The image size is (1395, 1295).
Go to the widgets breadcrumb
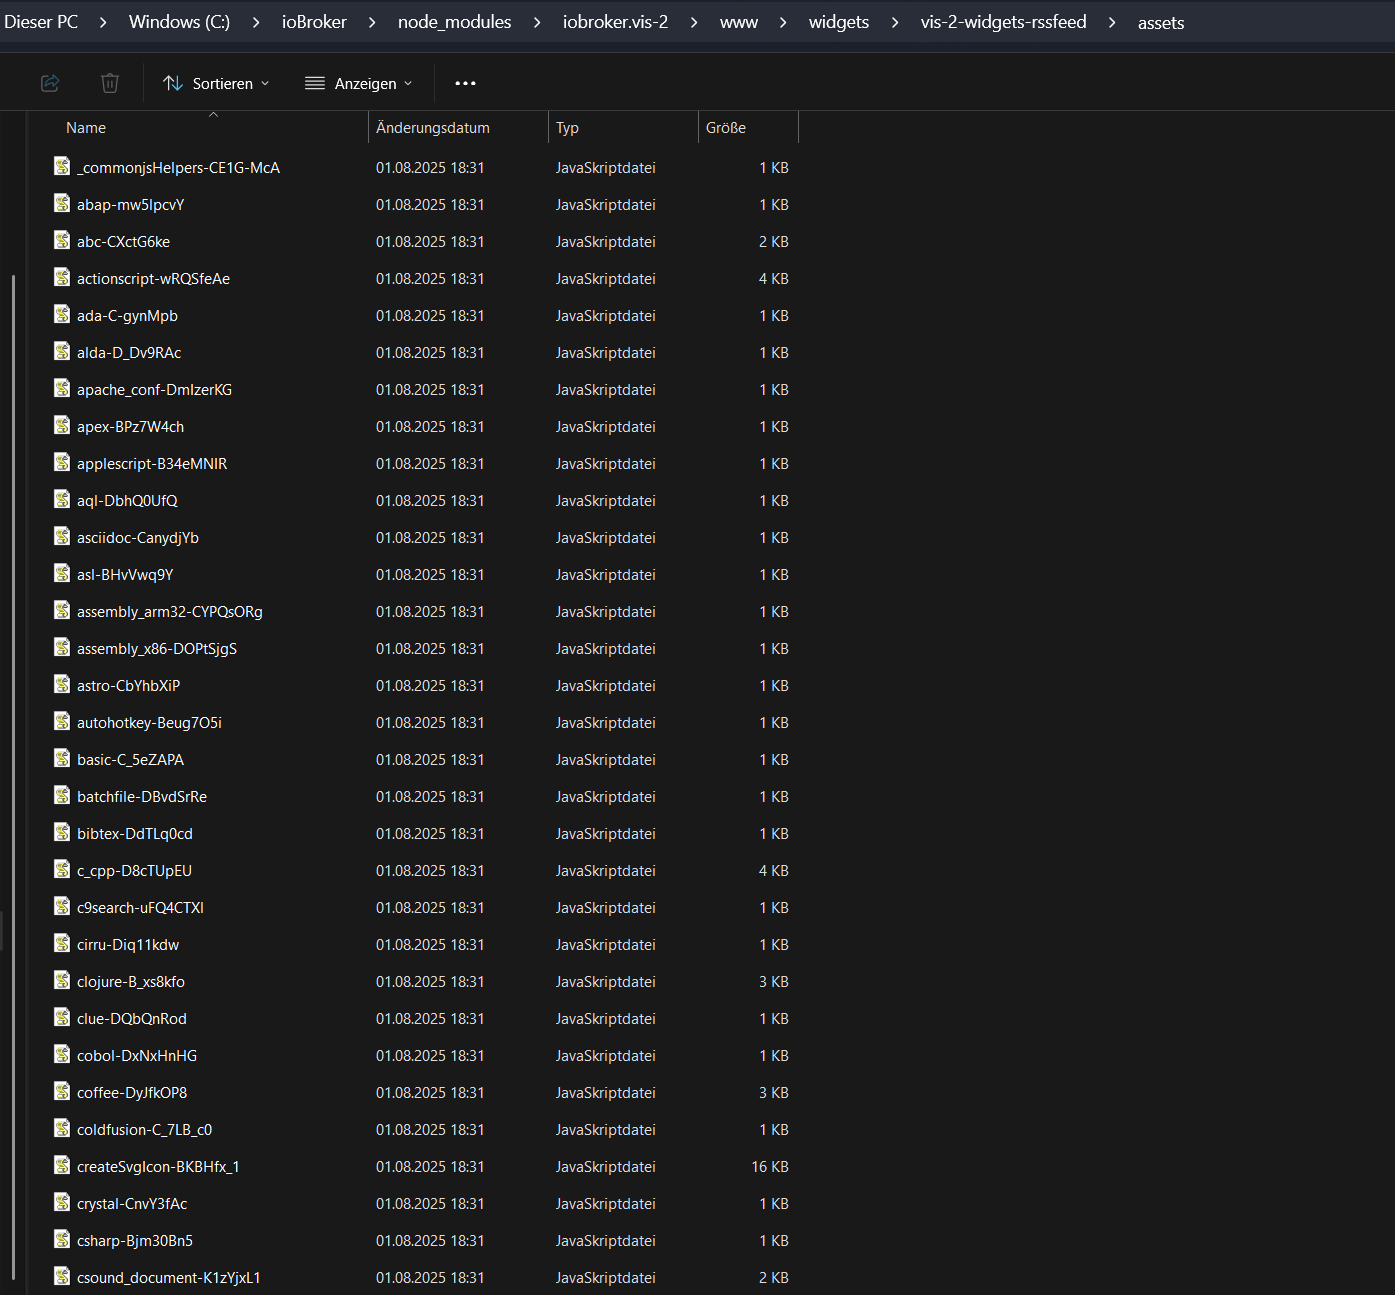(x=839, y=22)
